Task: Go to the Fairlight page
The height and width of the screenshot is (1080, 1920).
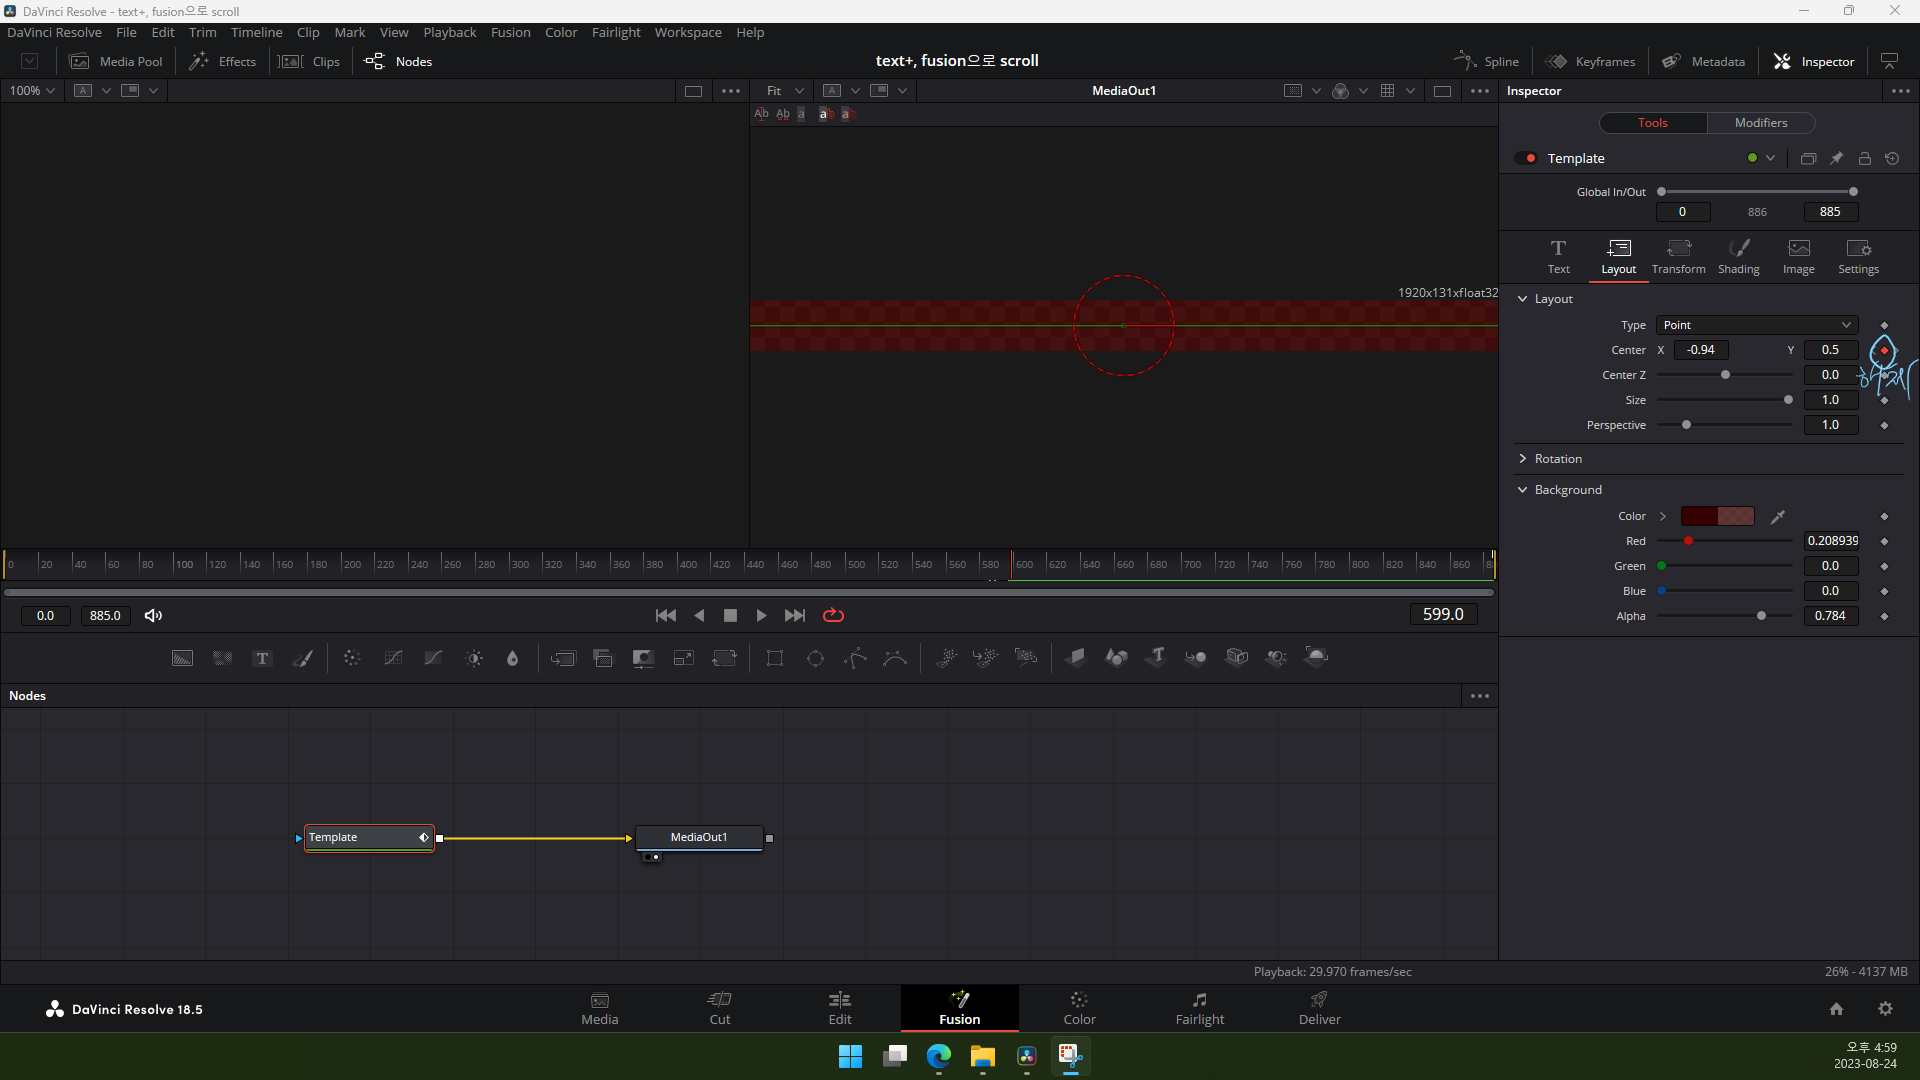Action: point(1200,1008)
